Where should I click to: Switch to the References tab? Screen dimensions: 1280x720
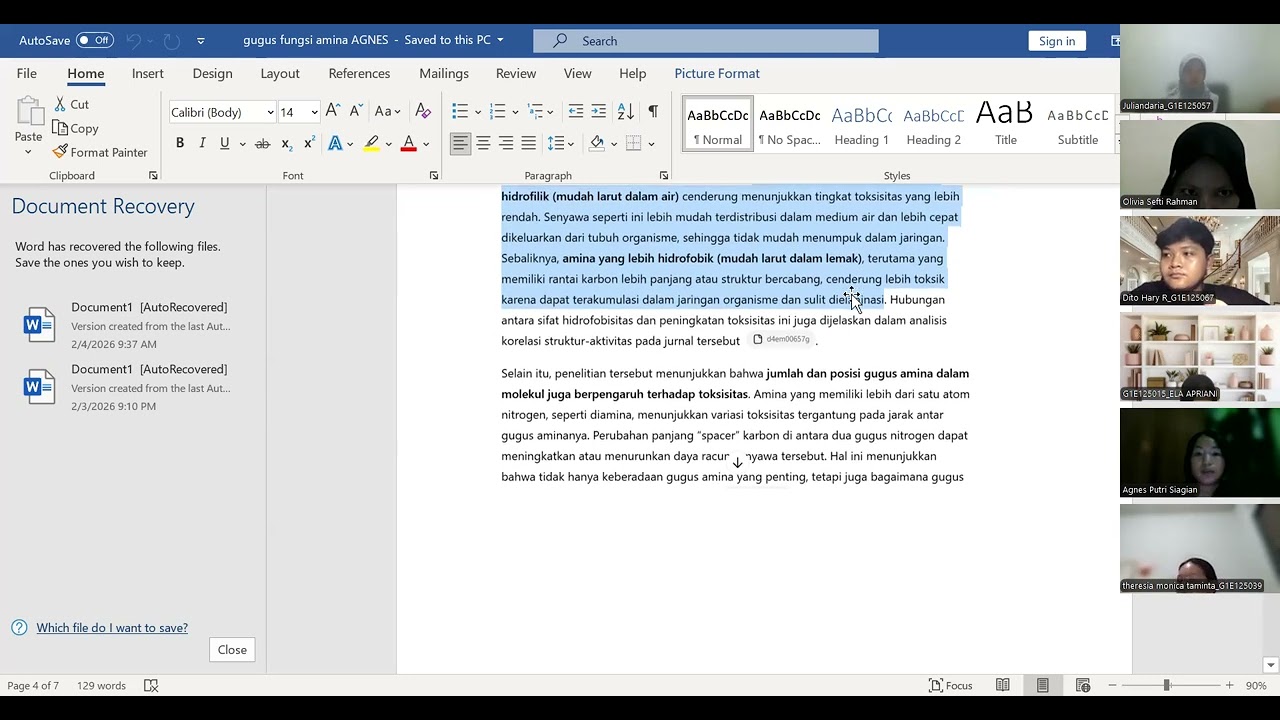point(359,73)
